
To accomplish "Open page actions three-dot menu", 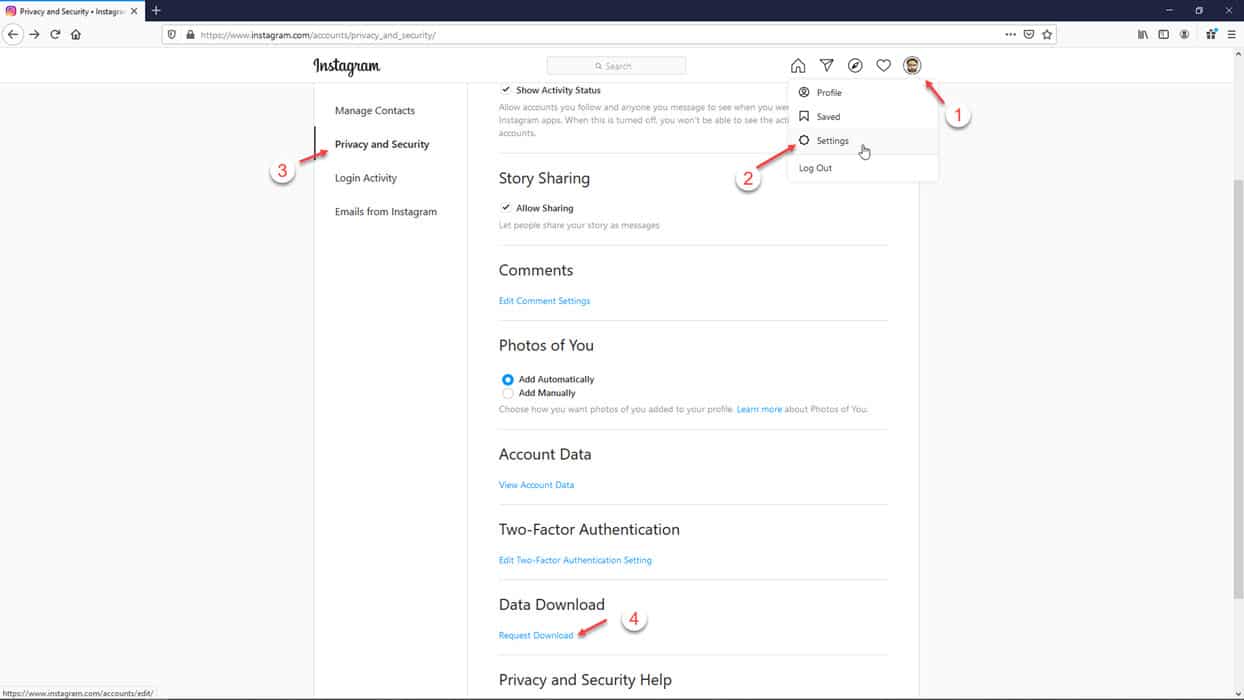I will point(1011,34).
